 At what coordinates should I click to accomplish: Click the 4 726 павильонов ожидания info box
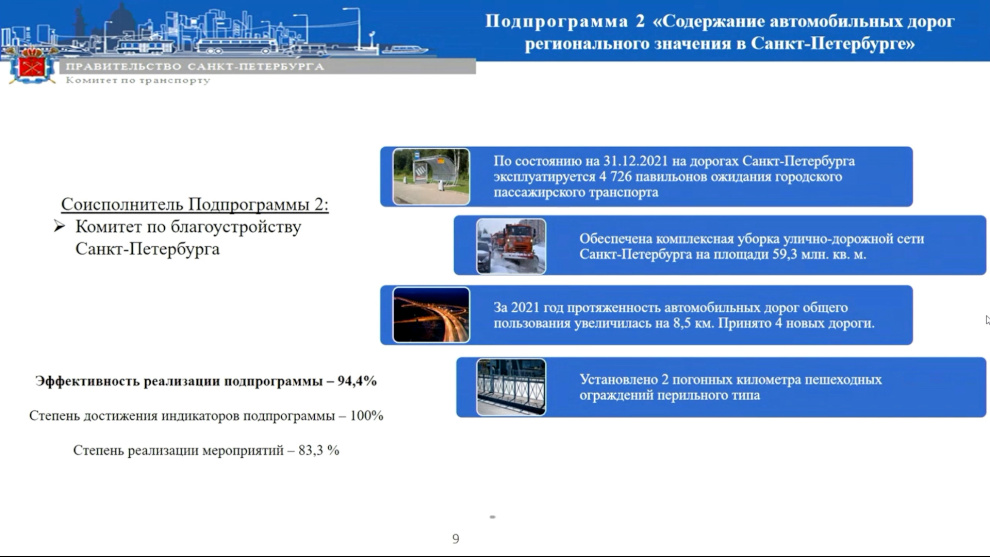pos(647,177)
